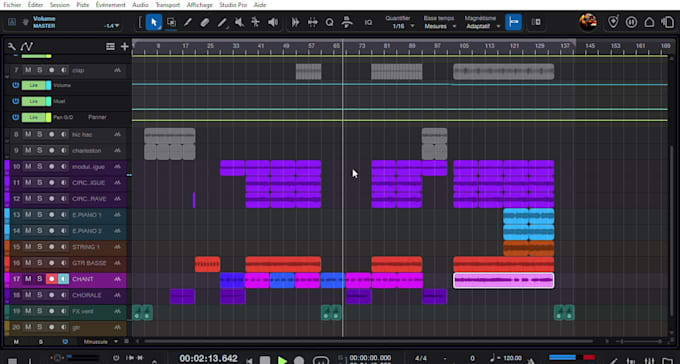This screenshot has height=364, width=680.
Task: Select the Paint pencil tool
Action: [188, 22]
